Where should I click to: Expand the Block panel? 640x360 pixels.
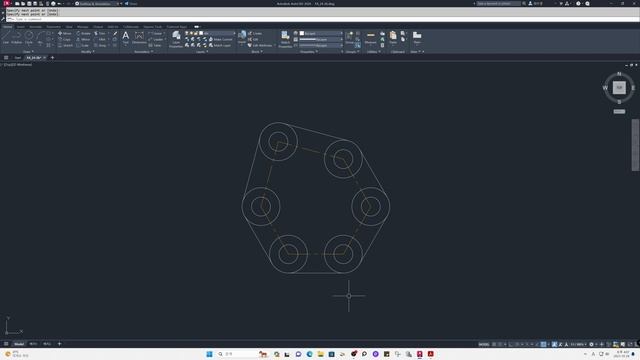[257, 52]
